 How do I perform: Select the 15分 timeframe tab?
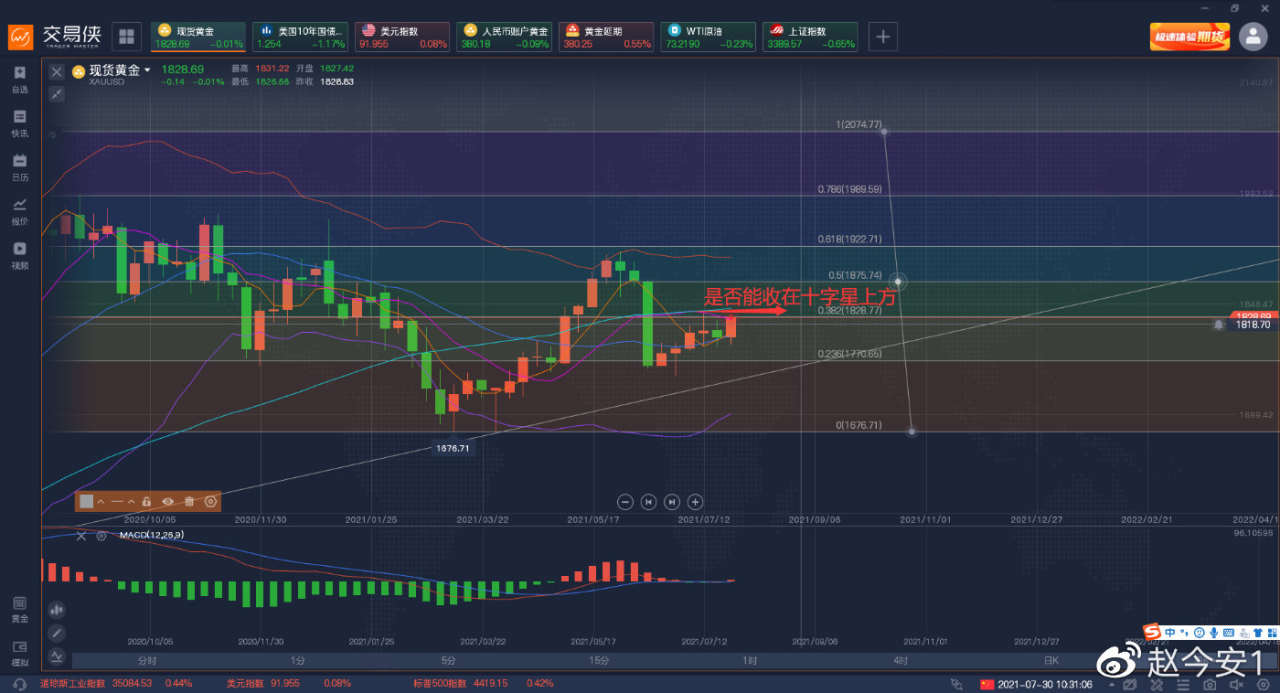coord(599,661)
